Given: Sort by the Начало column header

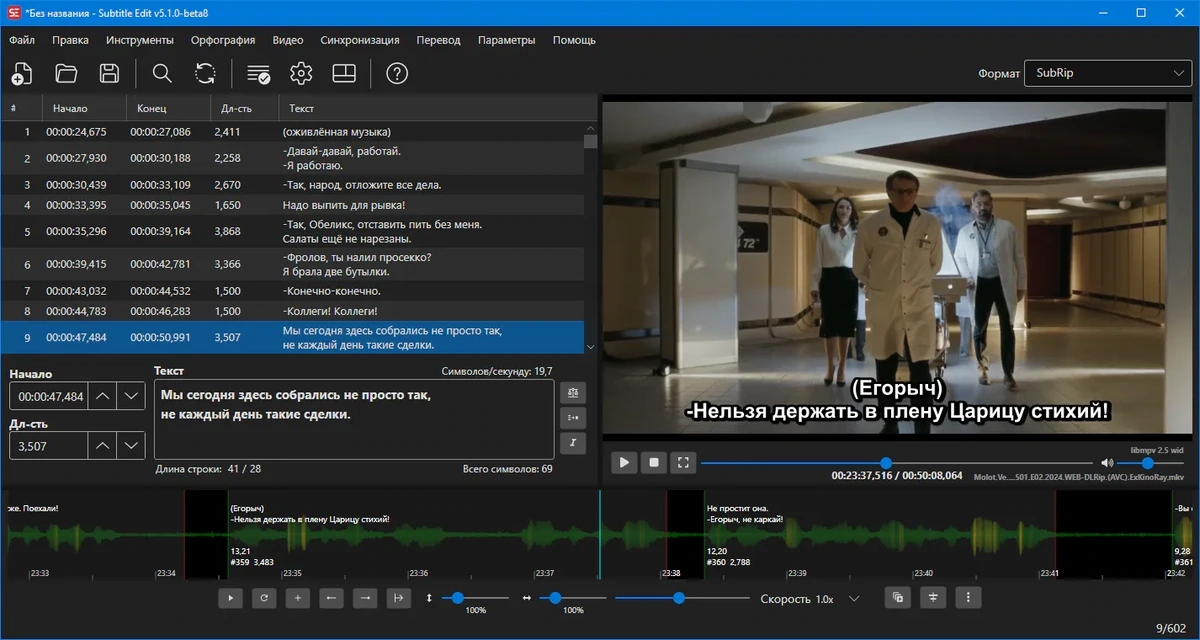Looking at the screenshot, I should 84,108.
